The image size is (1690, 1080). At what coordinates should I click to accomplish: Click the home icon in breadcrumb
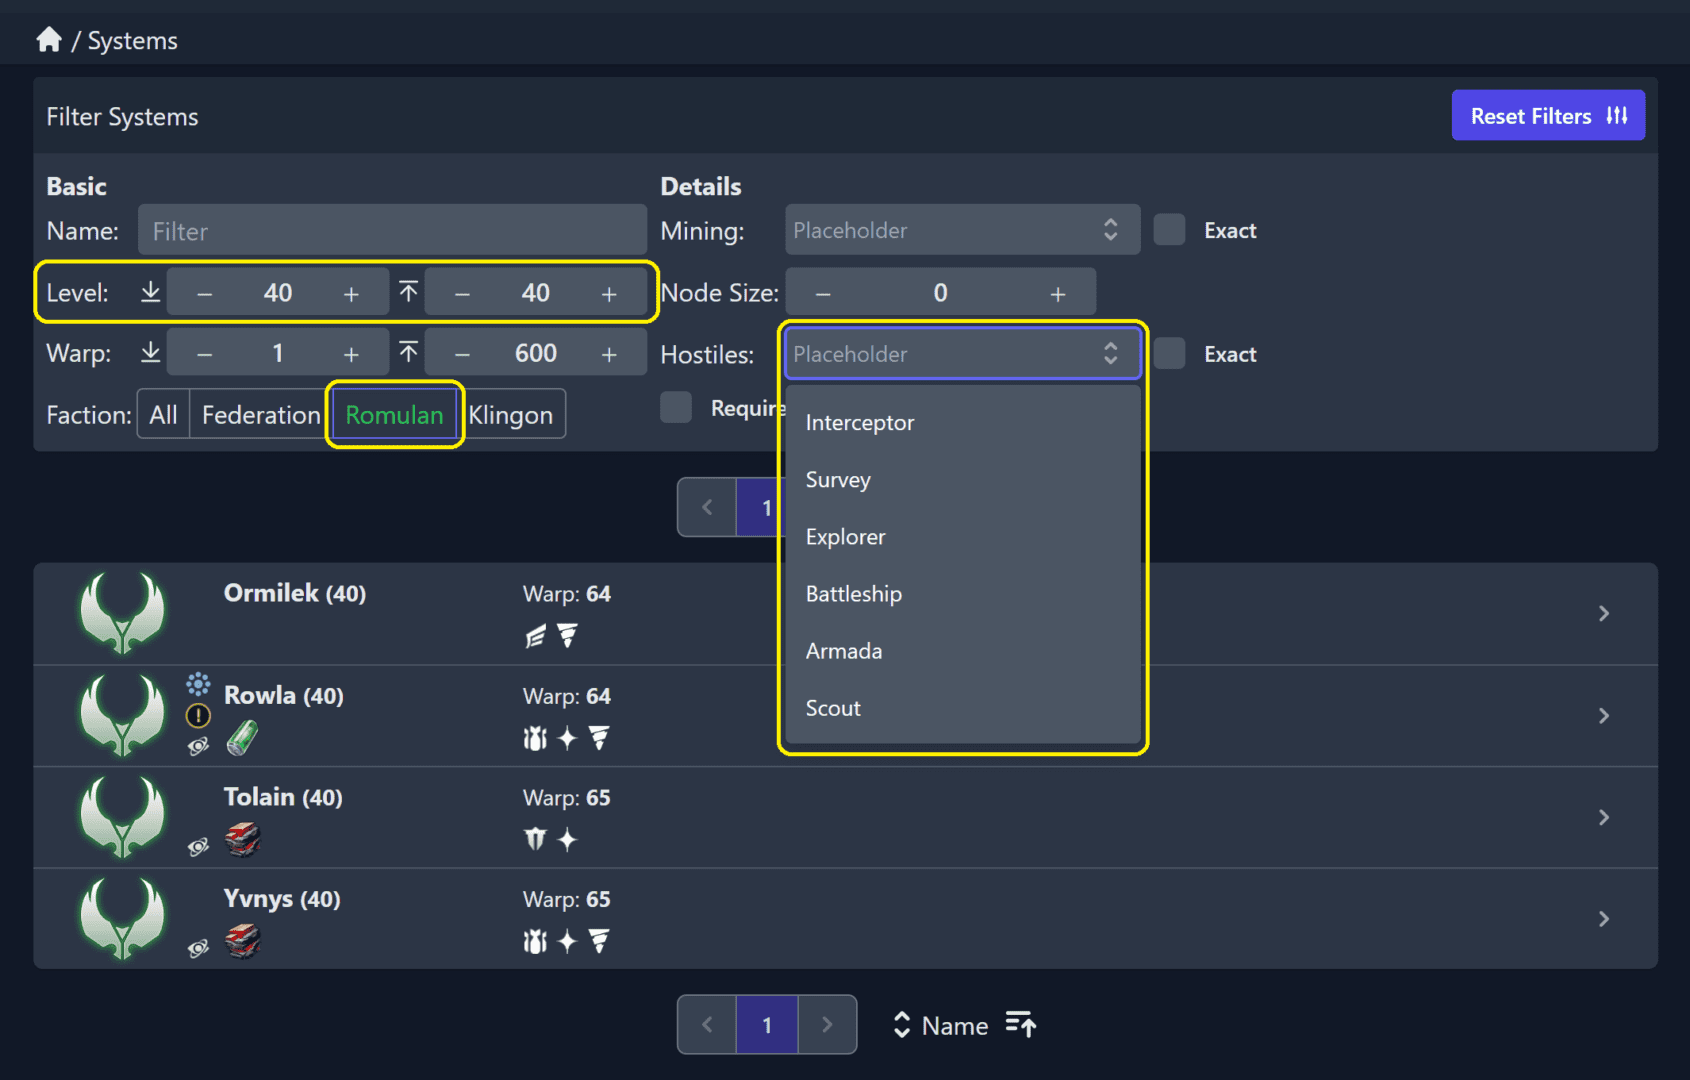pyautogui.click(x=48, y=40)
